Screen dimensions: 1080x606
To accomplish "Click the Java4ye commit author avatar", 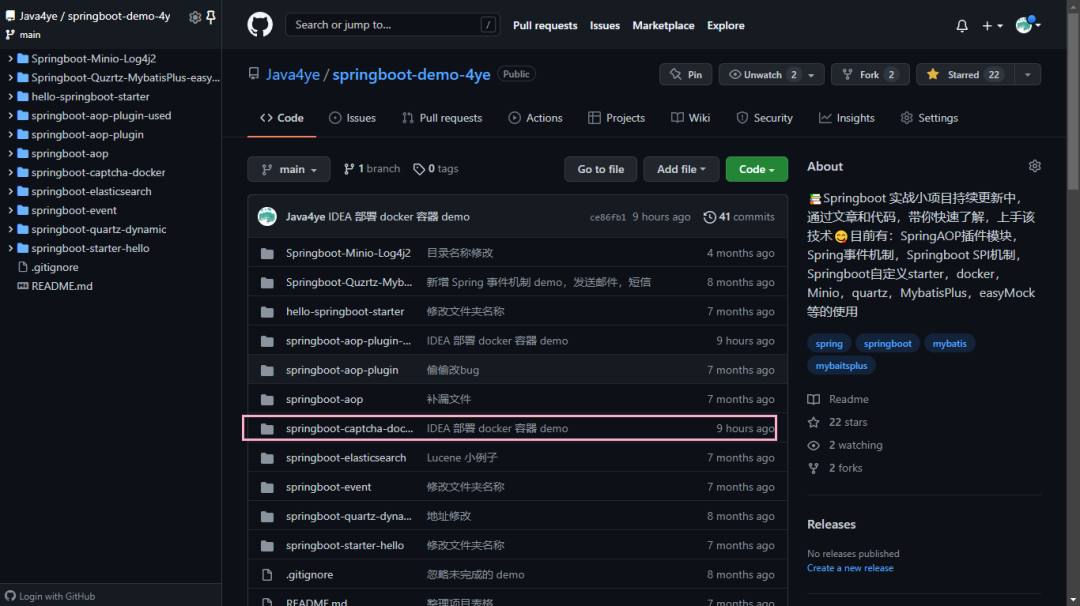I will click(267, 217).
